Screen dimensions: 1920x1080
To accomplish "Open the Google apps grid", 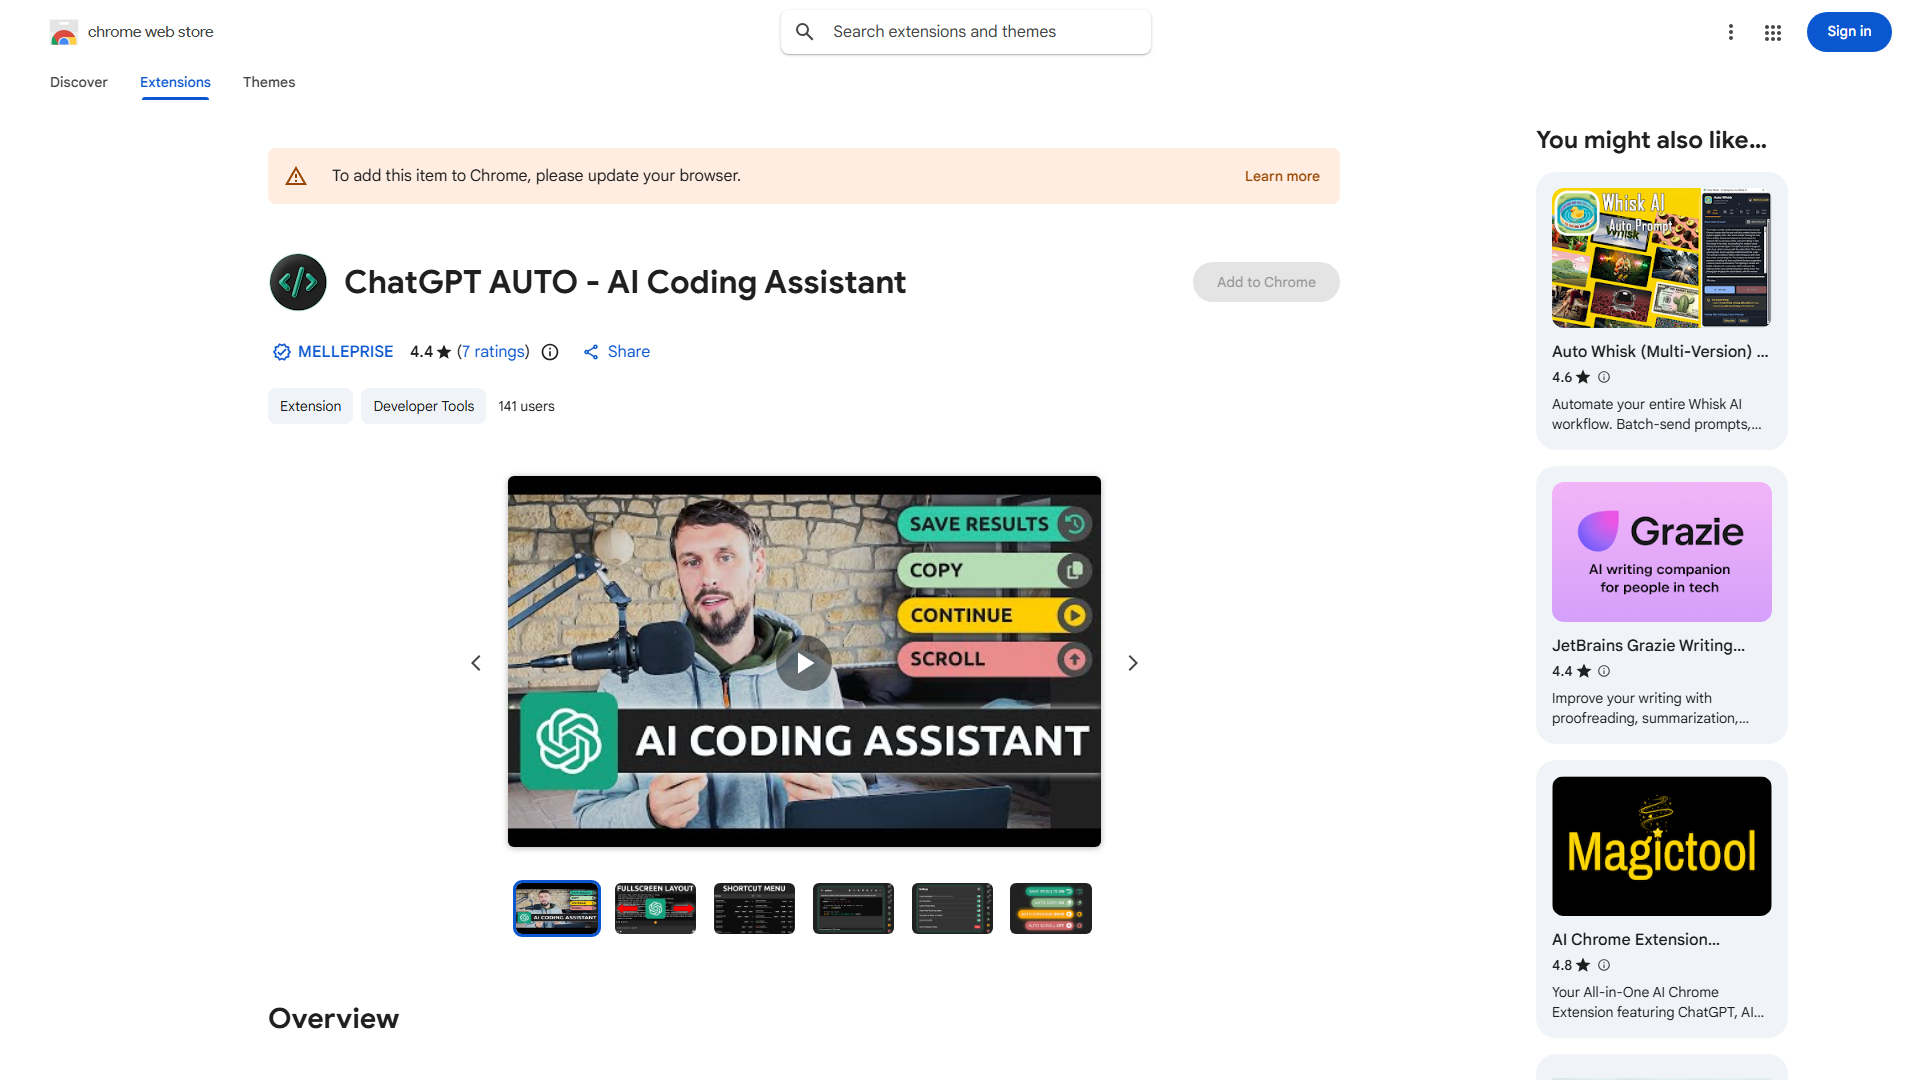I will coord(1772,32).
